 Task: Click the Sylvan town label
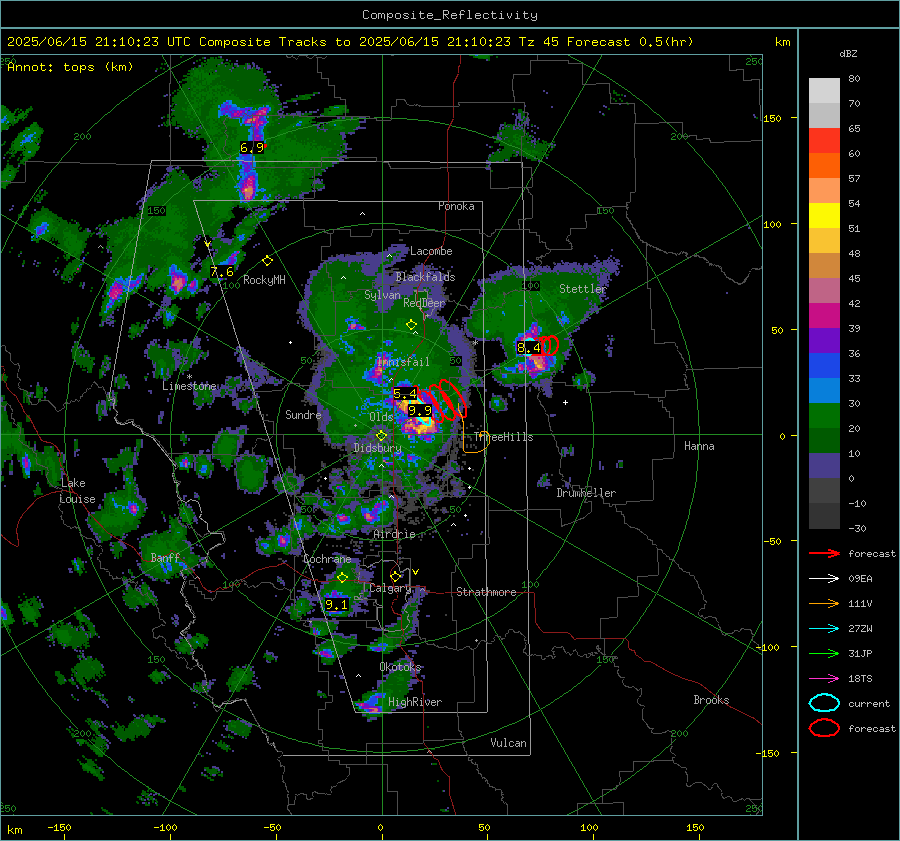tap(382, 295)
